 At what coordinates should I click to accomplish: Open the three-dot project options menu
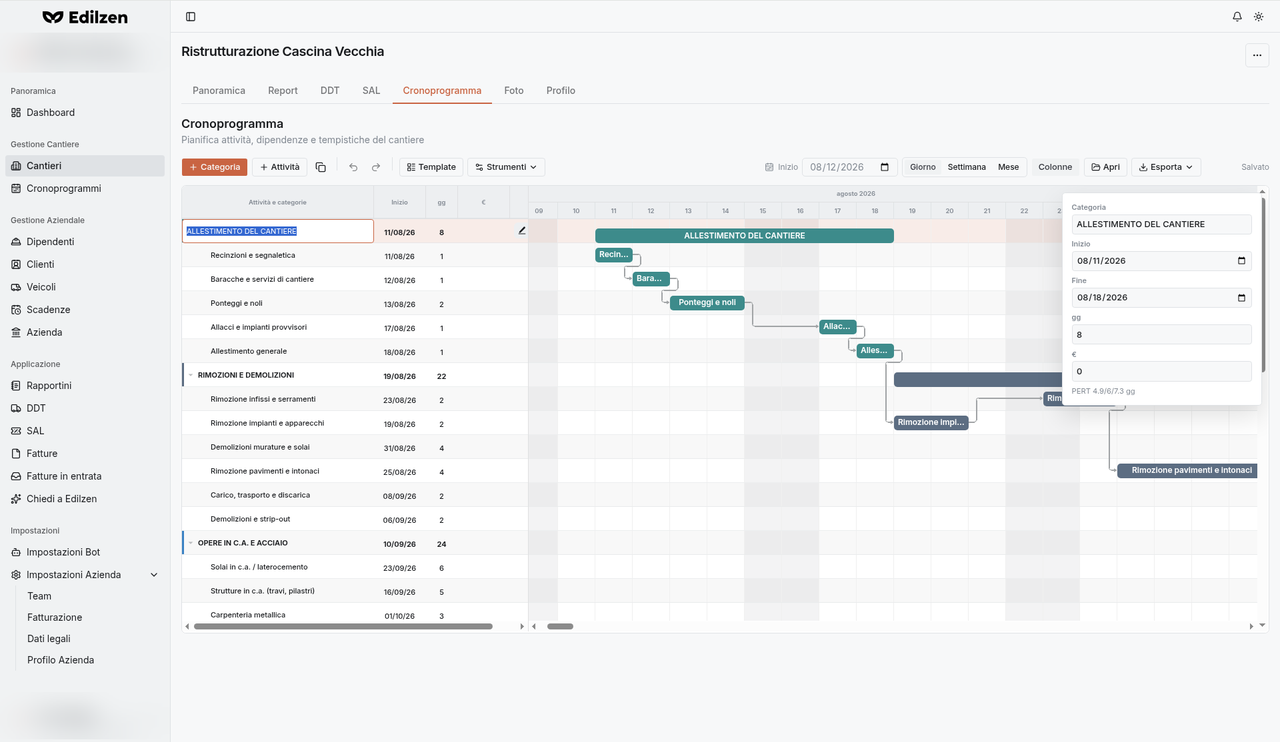click(x=1257, y=56)
